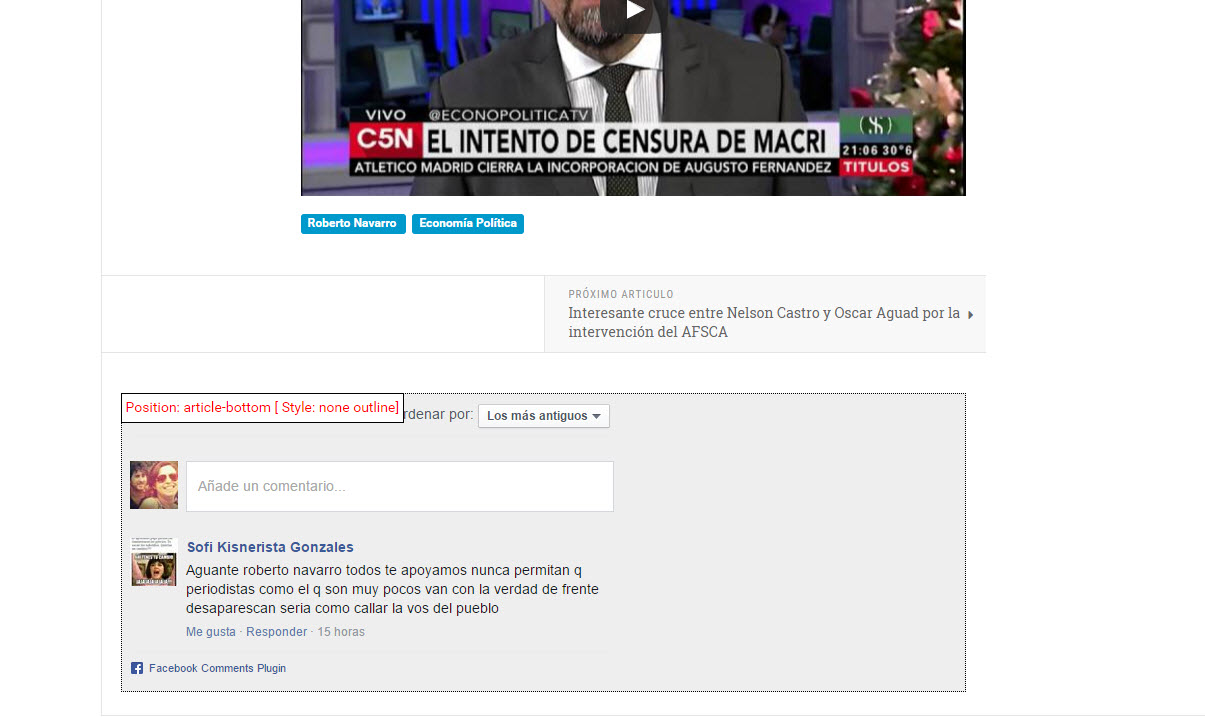Click the next article arrow icon
Image resolution: width=1205 pixels, height=717 pixels.
coord(970,314)
